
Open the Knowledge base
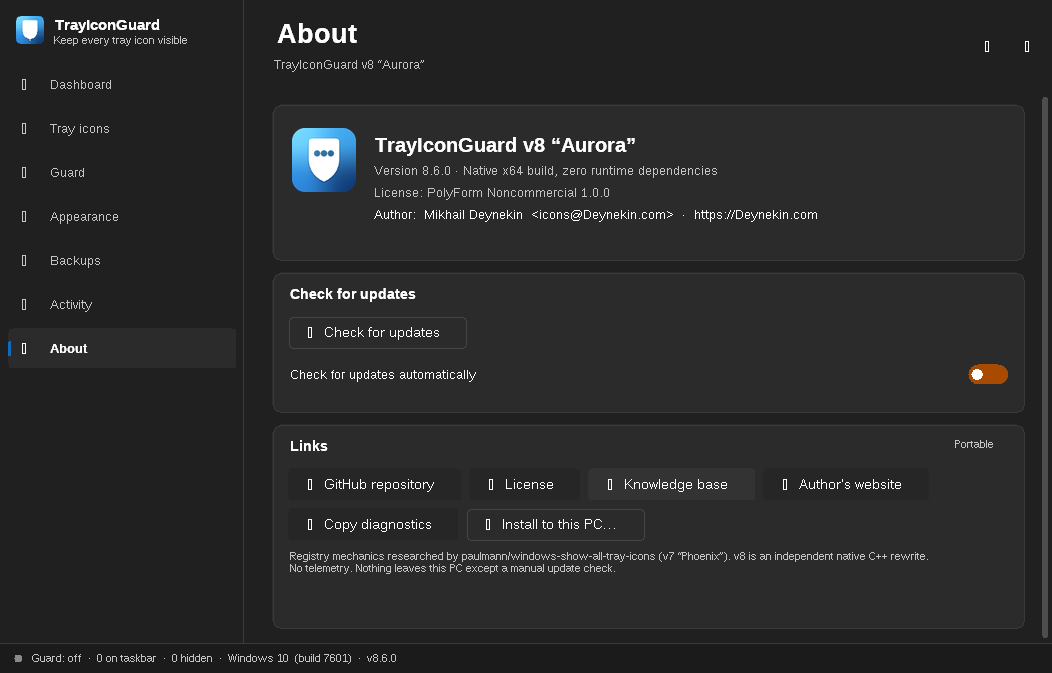point(671,484)
